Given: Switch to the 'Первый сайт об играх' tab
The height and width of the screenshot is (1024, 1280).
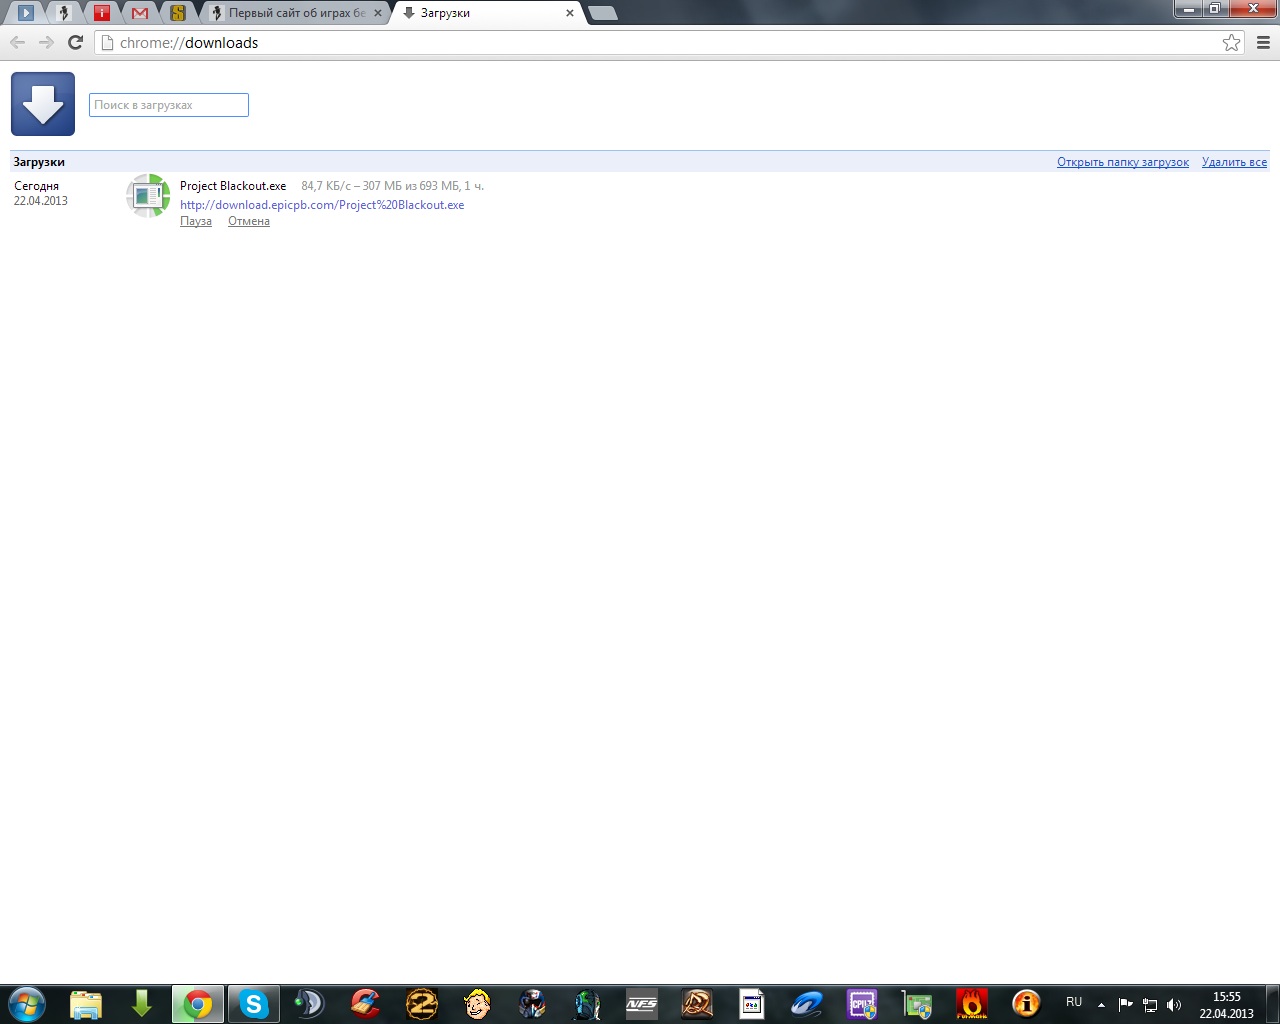Looking at the screenshot, I should point(295,13).
